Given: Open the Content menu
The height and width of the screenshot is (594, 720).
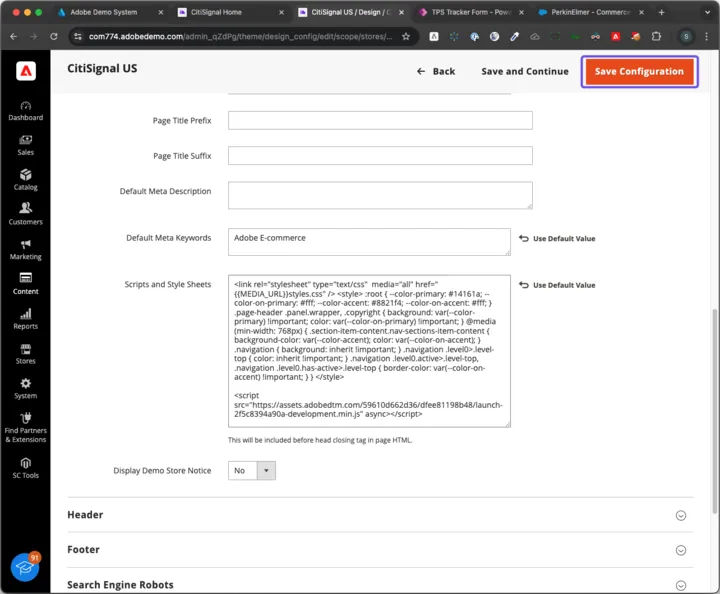Looking at the screenshot, I should coord(26,285).
